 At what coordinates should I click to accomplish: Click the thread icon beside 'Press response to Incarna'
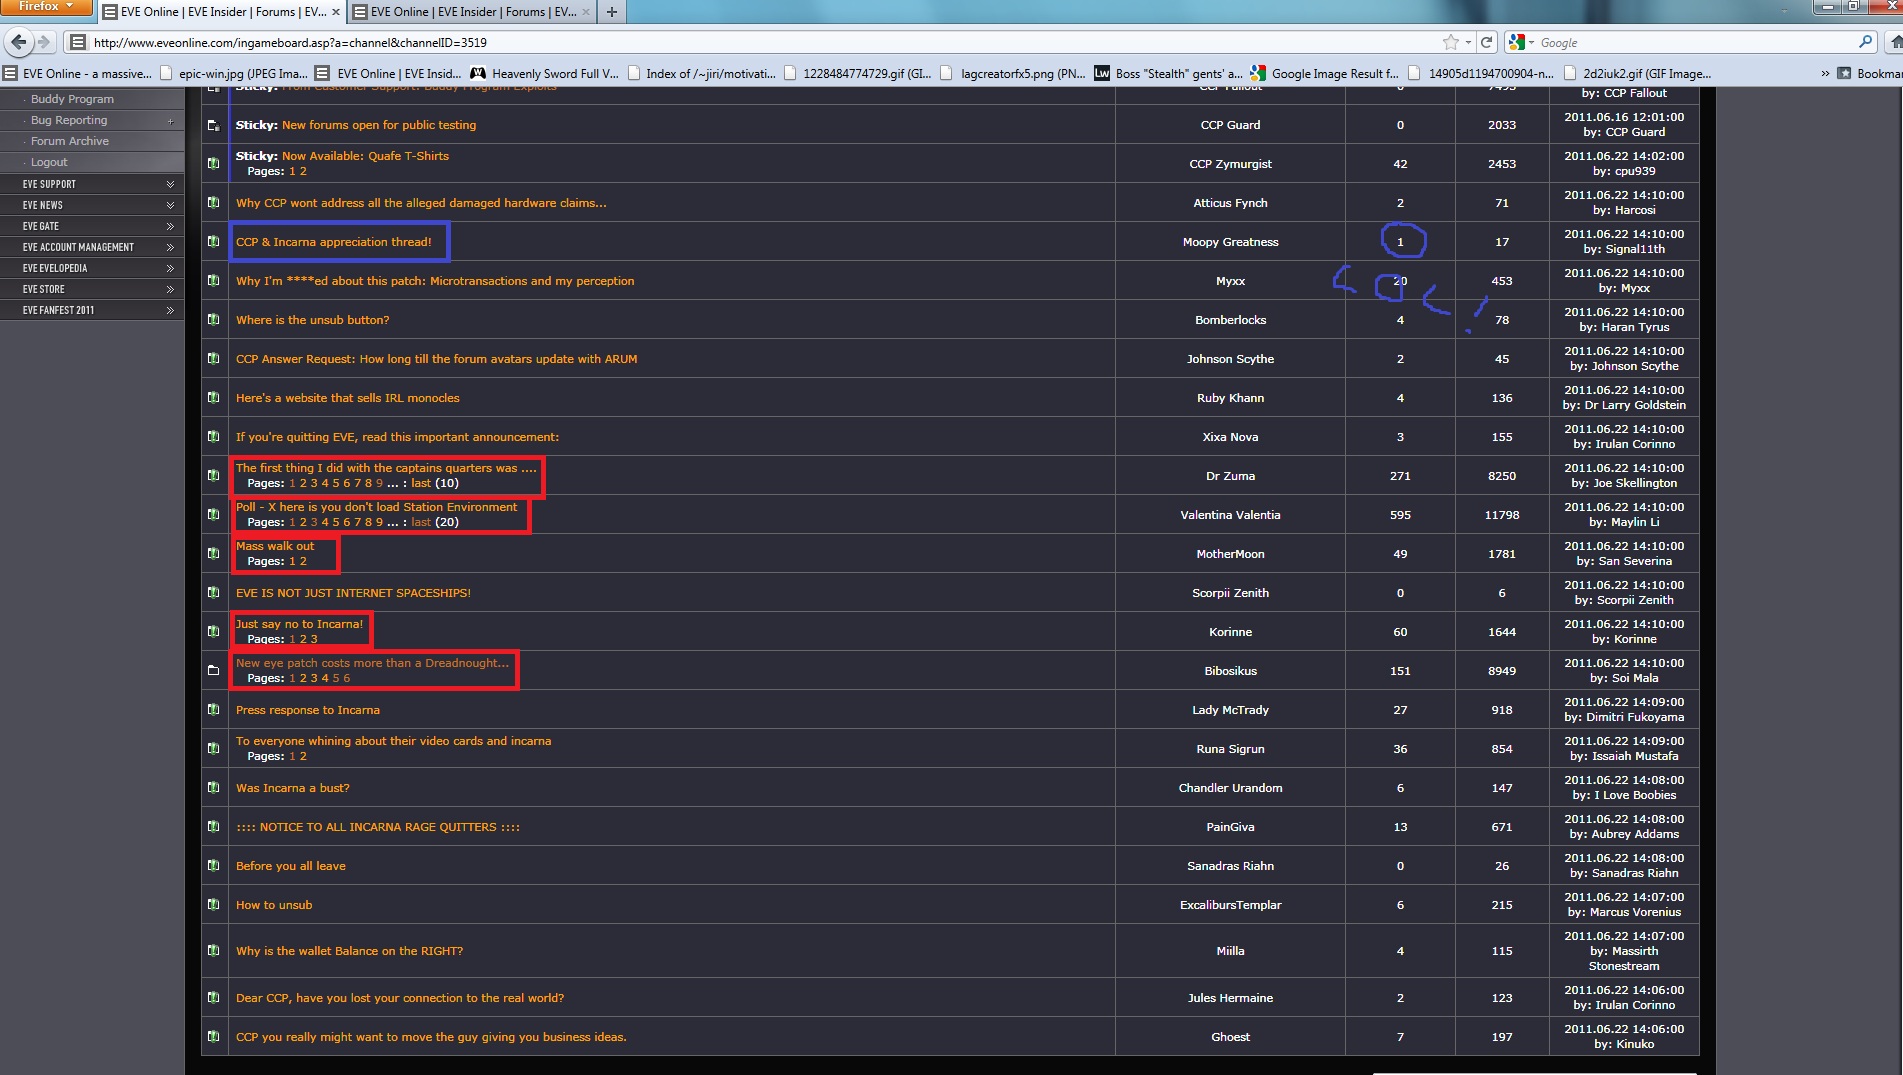[213, 709]
